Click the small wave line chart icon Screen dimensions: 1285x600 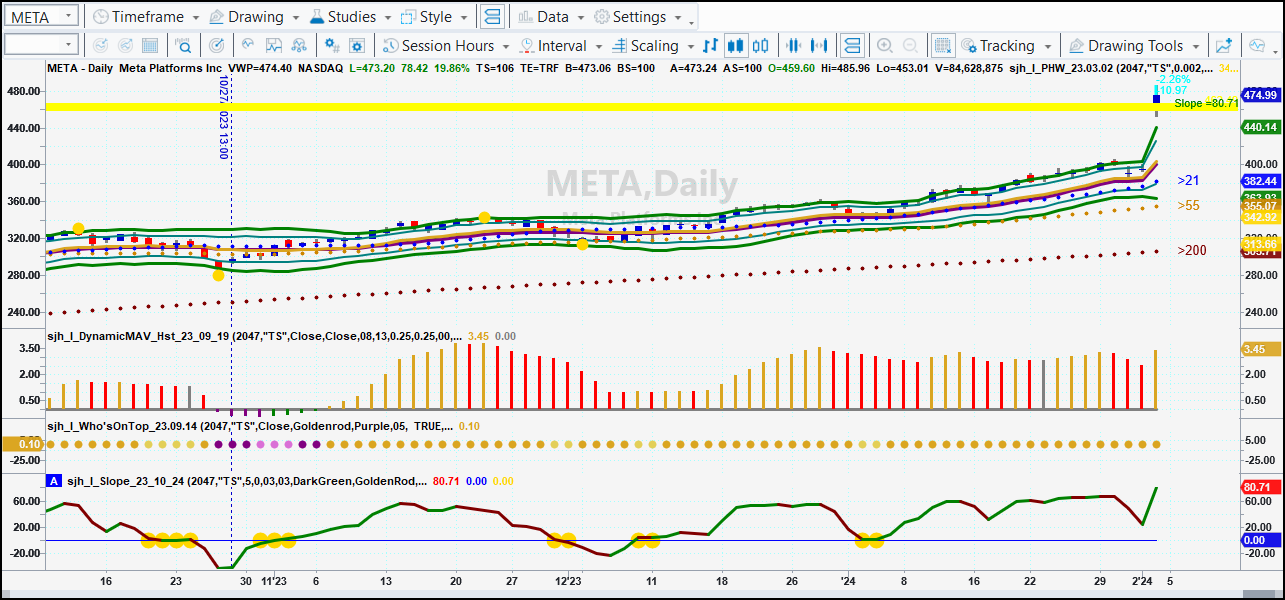click(247, 46)
